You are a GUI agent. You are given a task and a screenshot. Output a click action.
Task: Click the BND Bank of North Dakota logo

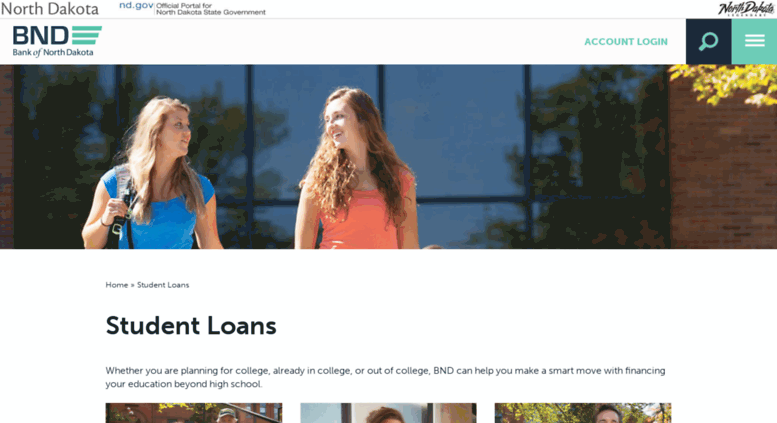[x=57, y=42]
